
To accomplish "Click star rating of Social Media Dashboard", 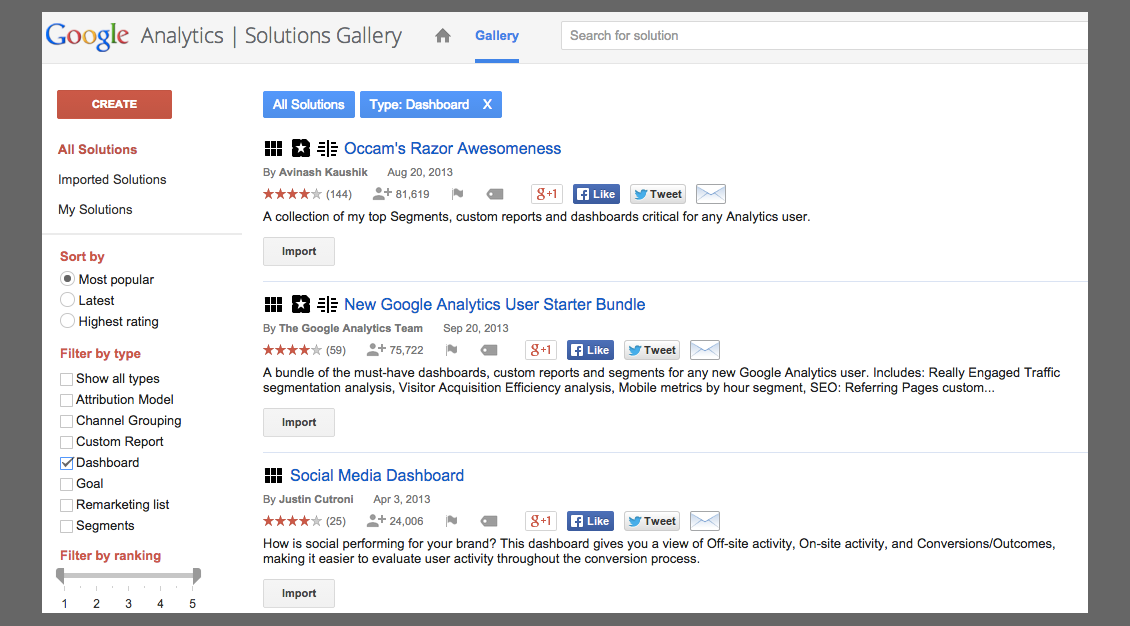I will (x=292, y=521).
